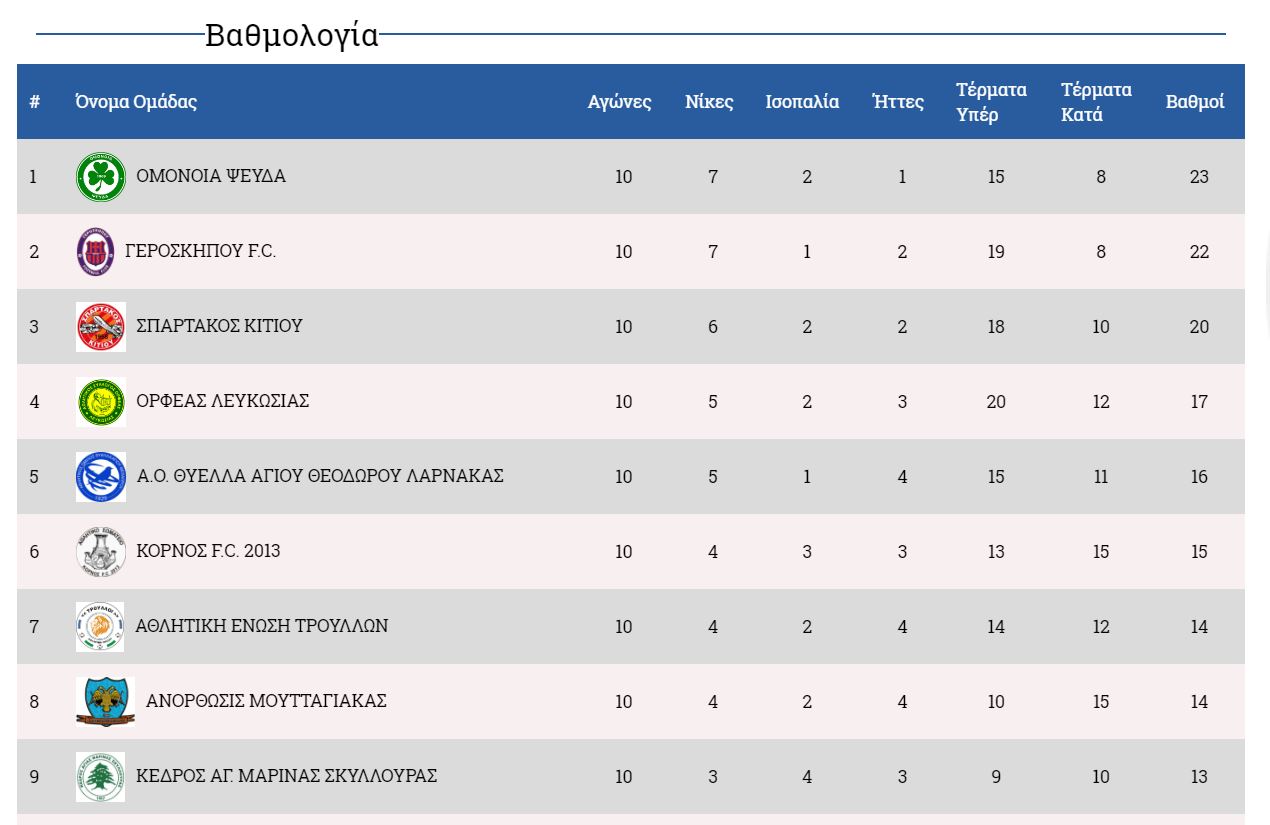Select the ΚΕΔΡΟΣ ΑΓ. ΜΑΡΙΝΑΣ ΣΚΥΛΛΟΥΡΑΣ team name
The image size is (1270, 825).
tap(286, 776)
